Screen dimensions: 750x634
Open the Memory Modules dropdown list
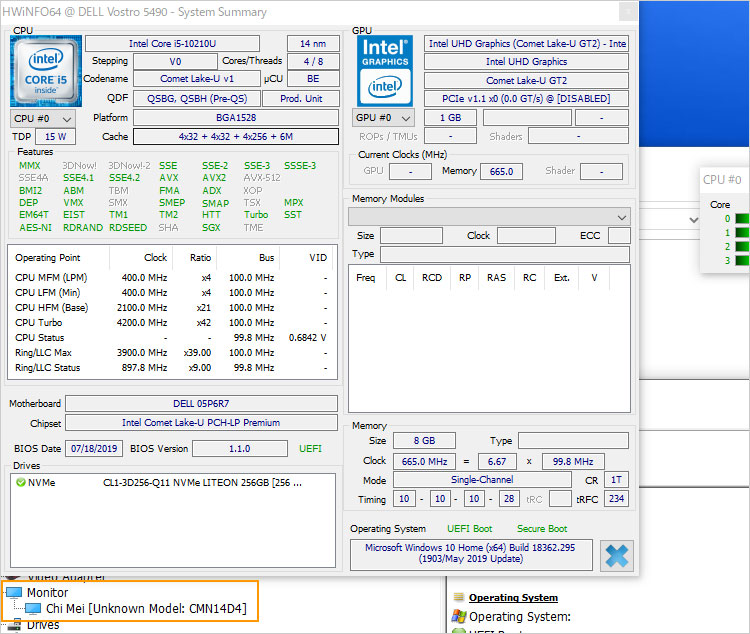click(x=489, y=217)
